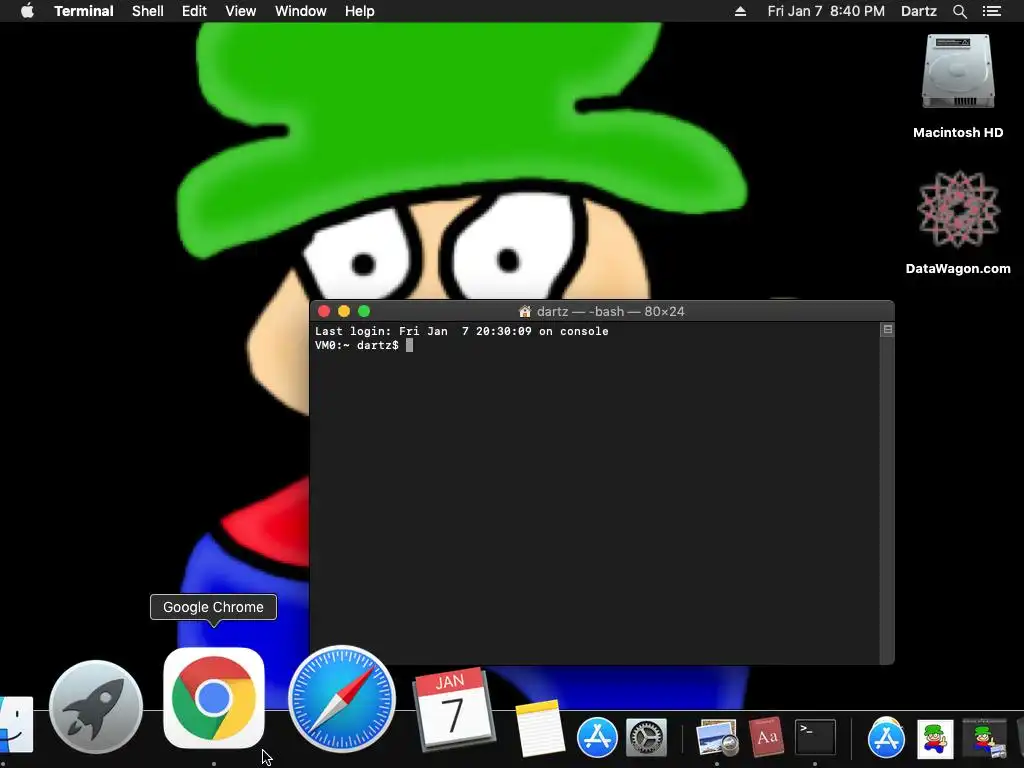Open the View menu

pos(240,11)
